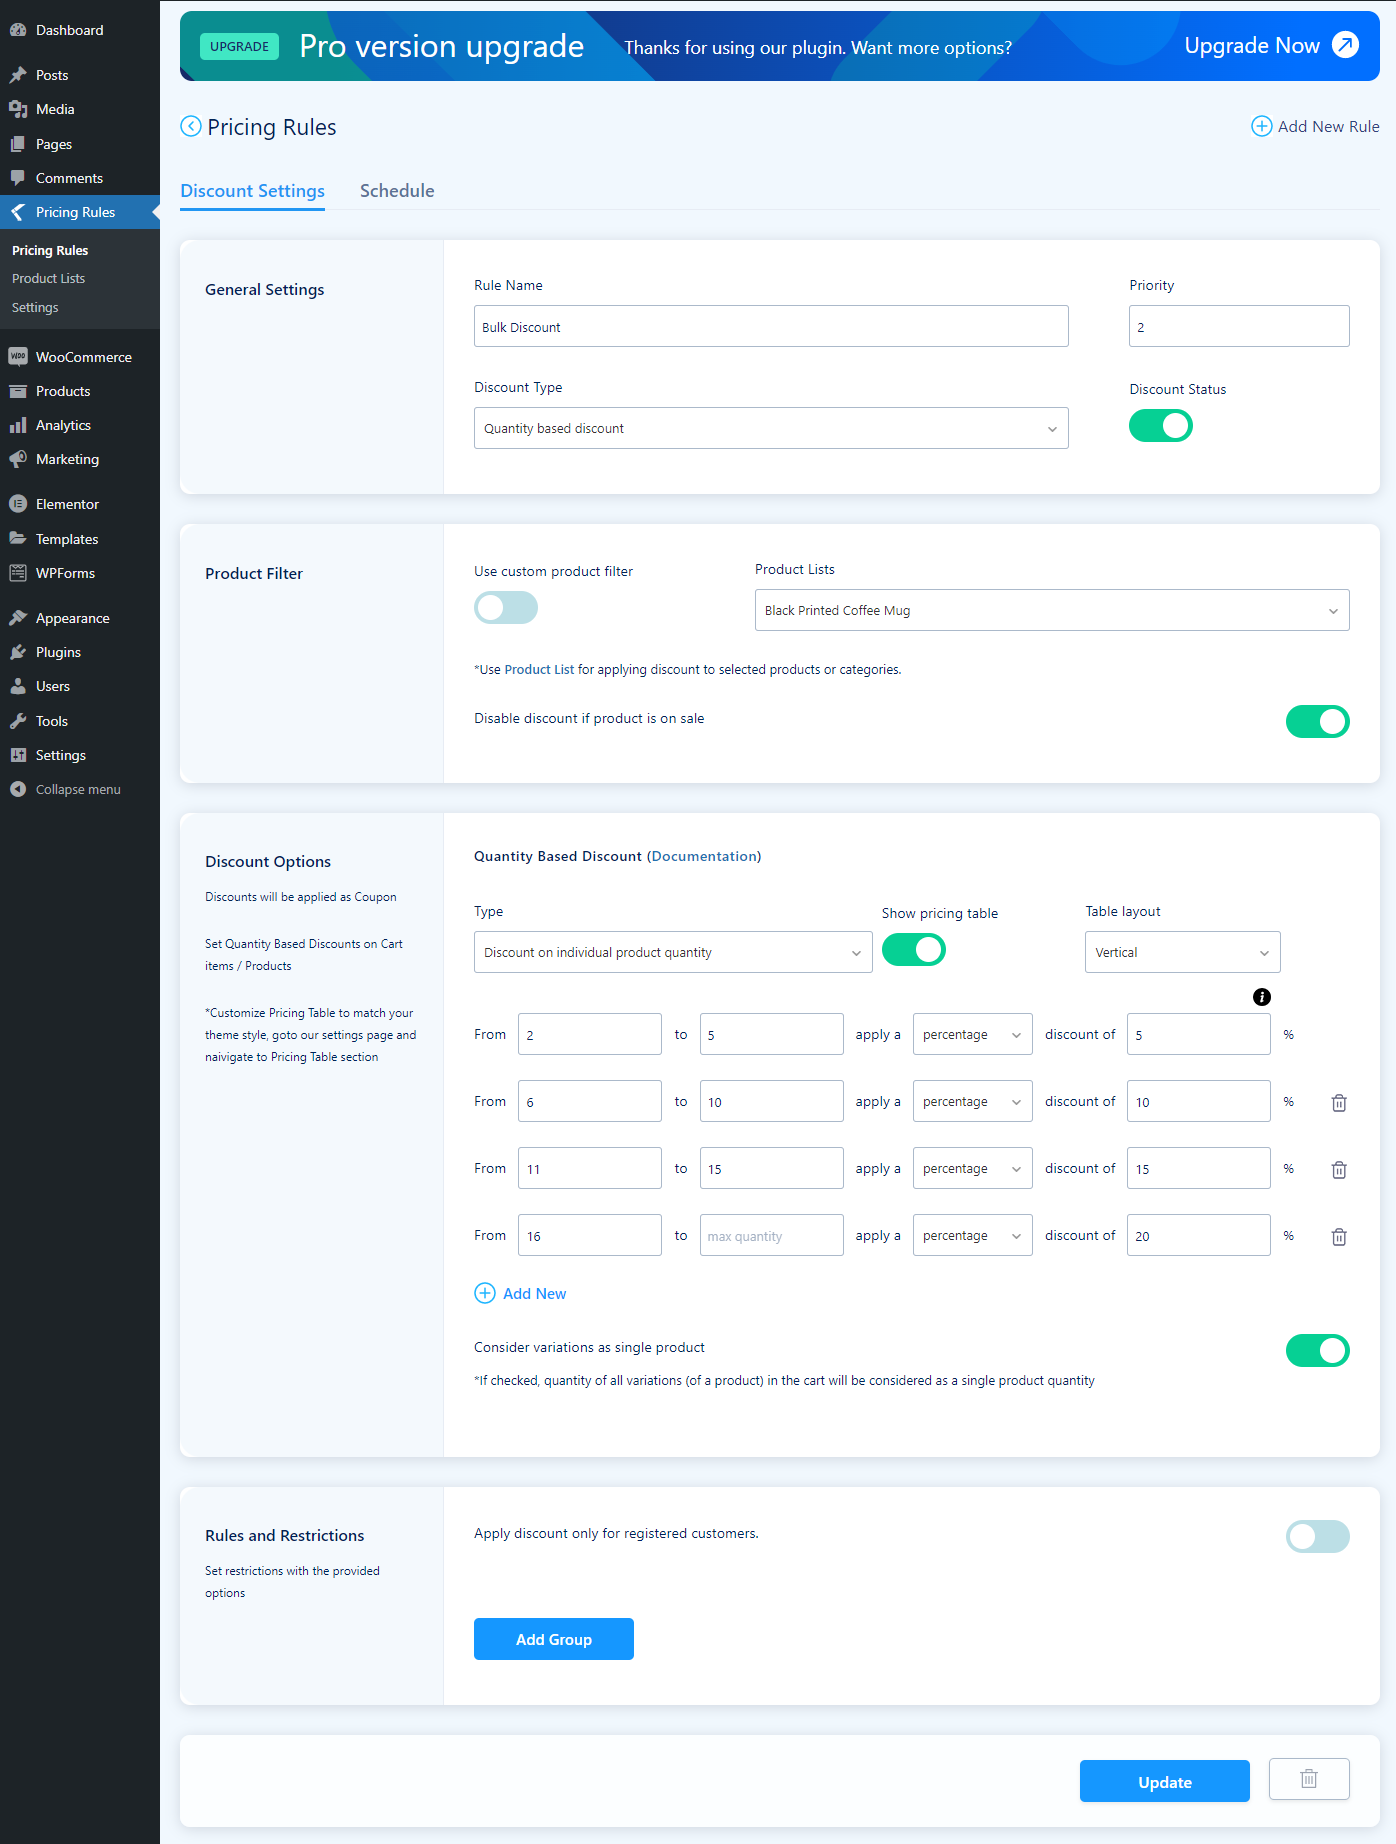Click the Dashboard icon in sidebar

coord(18,30)
